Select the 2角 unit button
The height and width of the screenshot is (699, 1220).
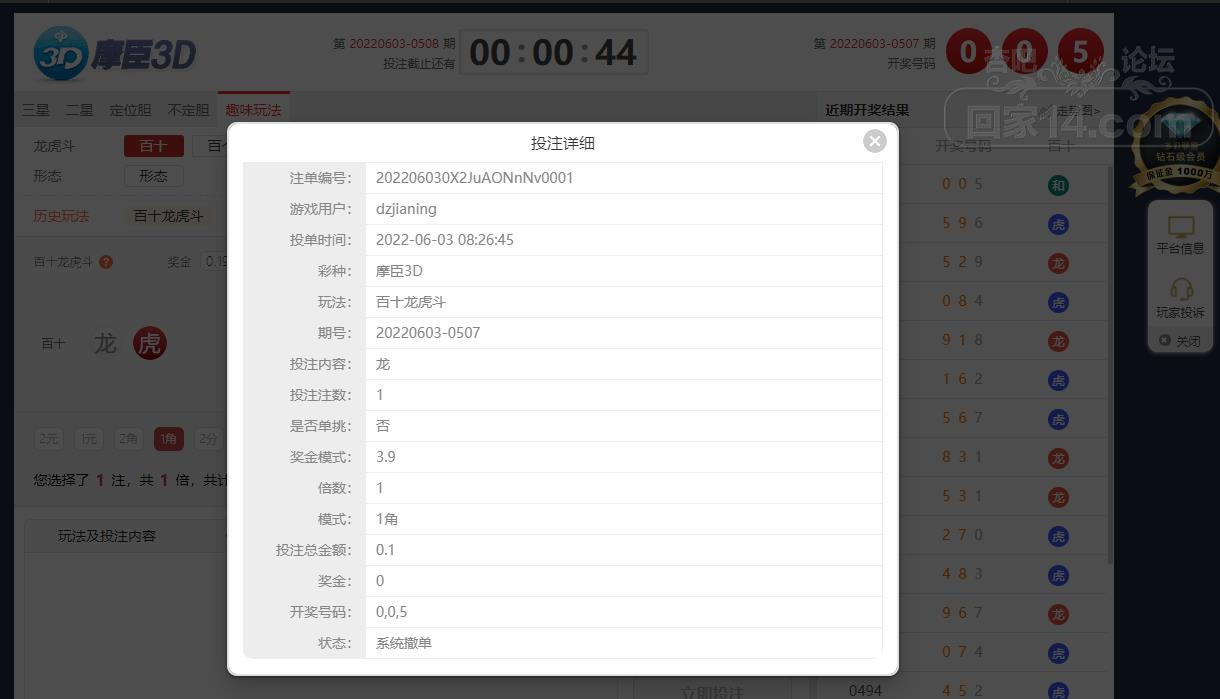click(x=129, y=438)
